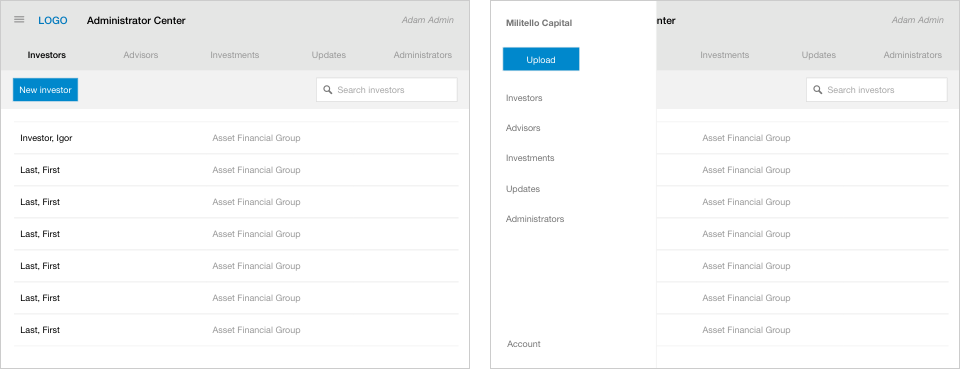This screenshot has width=960, height=369.
Task: Choose Advisors in side drawer menu
Action: point(523,128)
